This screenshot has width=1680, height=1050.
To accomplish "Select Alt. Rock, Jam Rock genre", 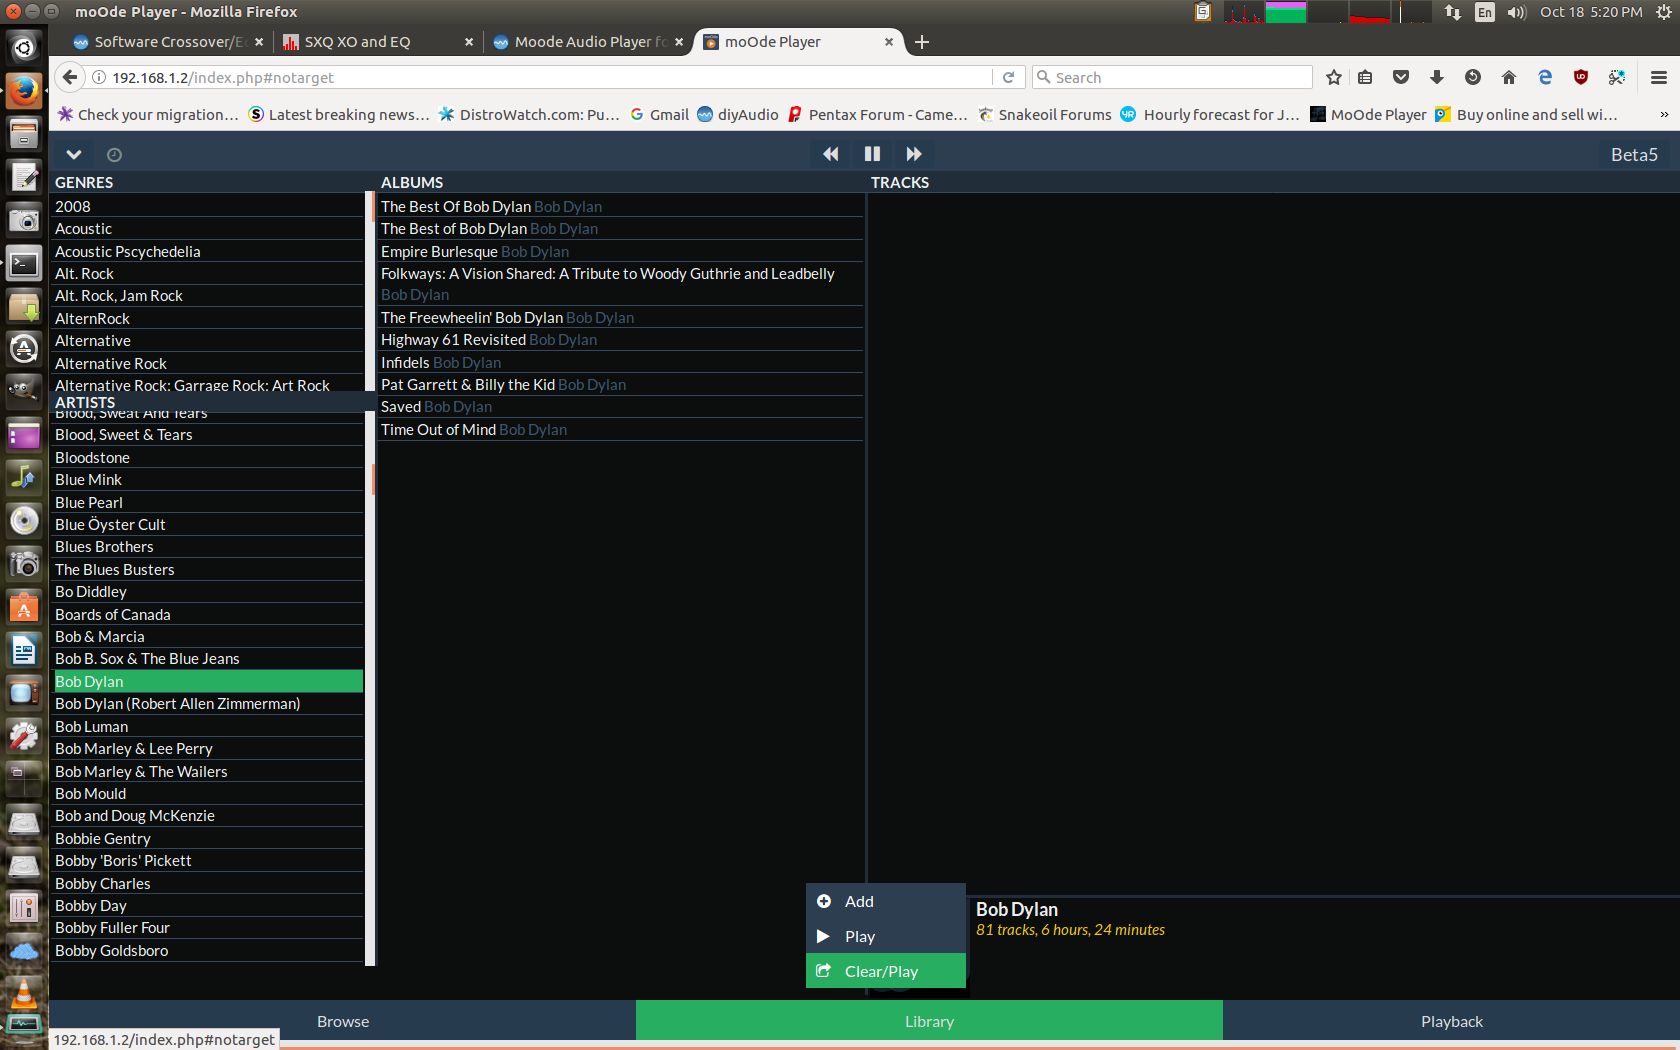I will tap(207, 295).
